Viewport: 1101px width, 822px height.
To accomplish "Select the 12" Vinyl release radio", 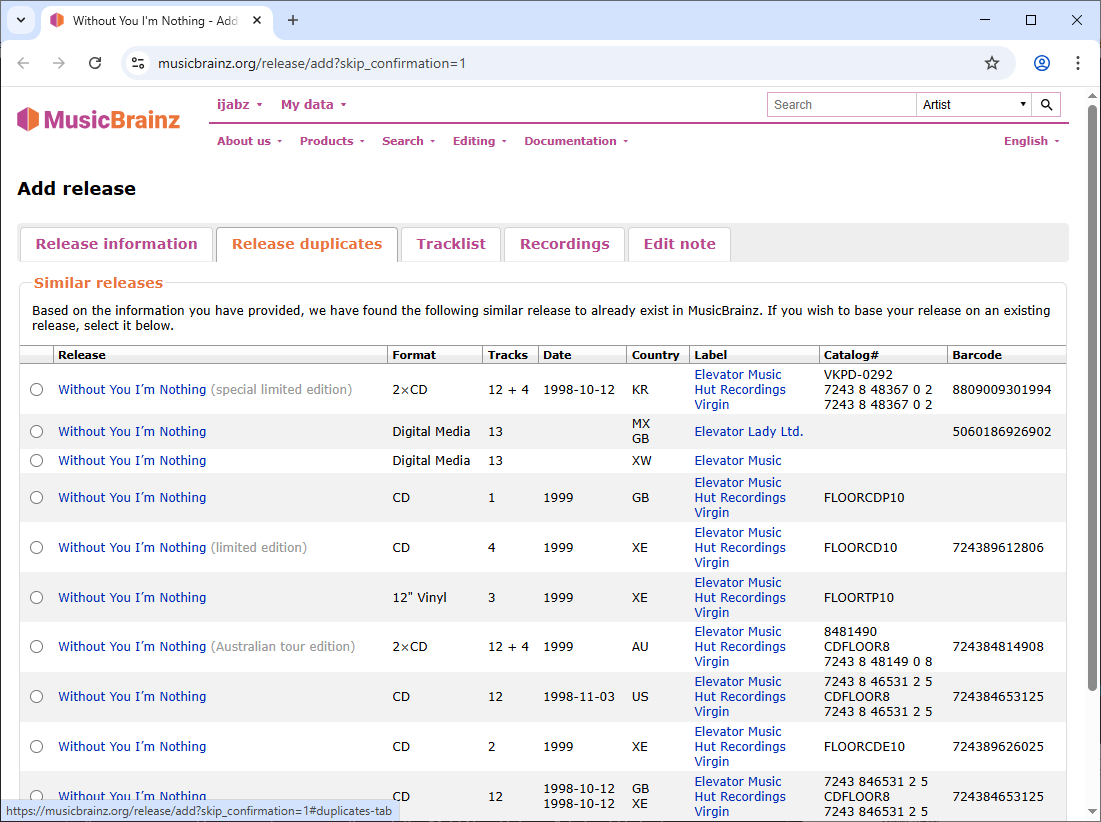I will tap(37, 597).
